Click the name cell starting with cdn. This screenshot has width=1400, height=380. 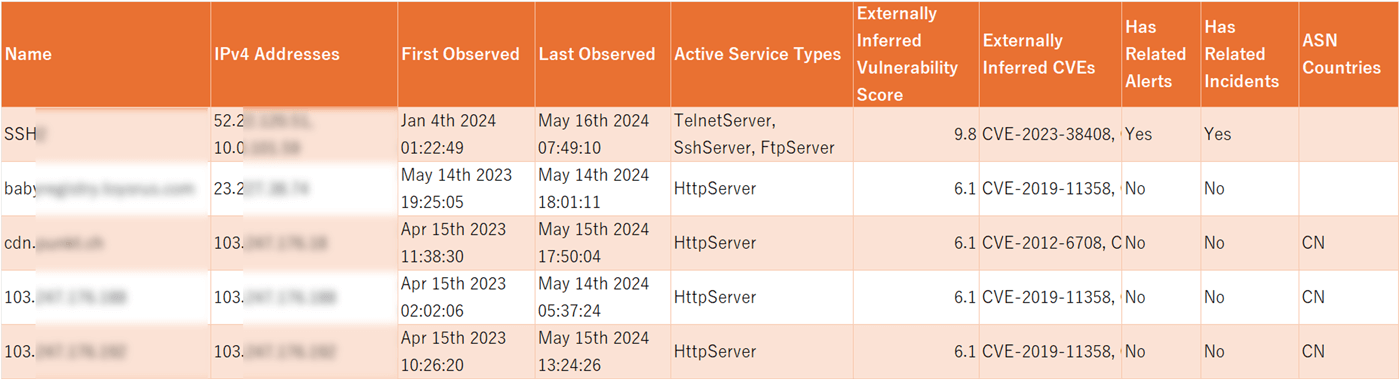(x=105, y=243)
